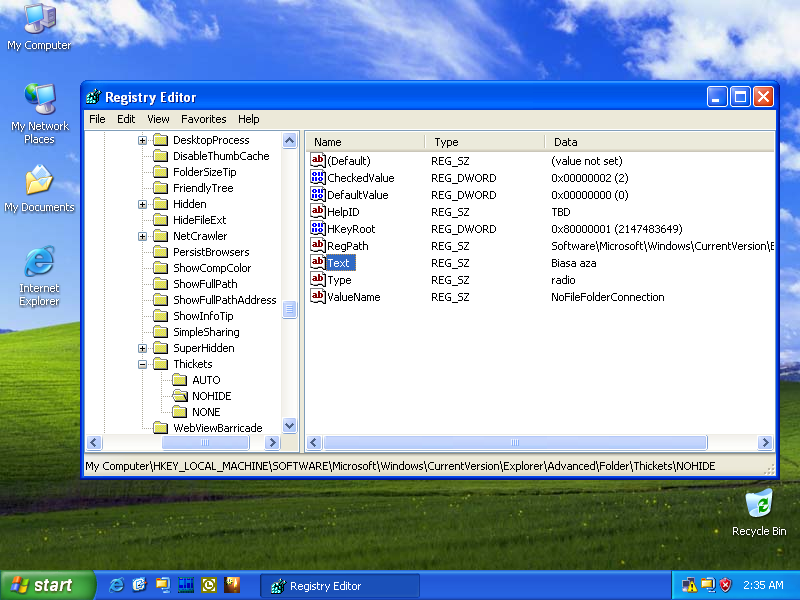
Task: Select the DefaultValue DWORD icon
Action: point(317,194)
